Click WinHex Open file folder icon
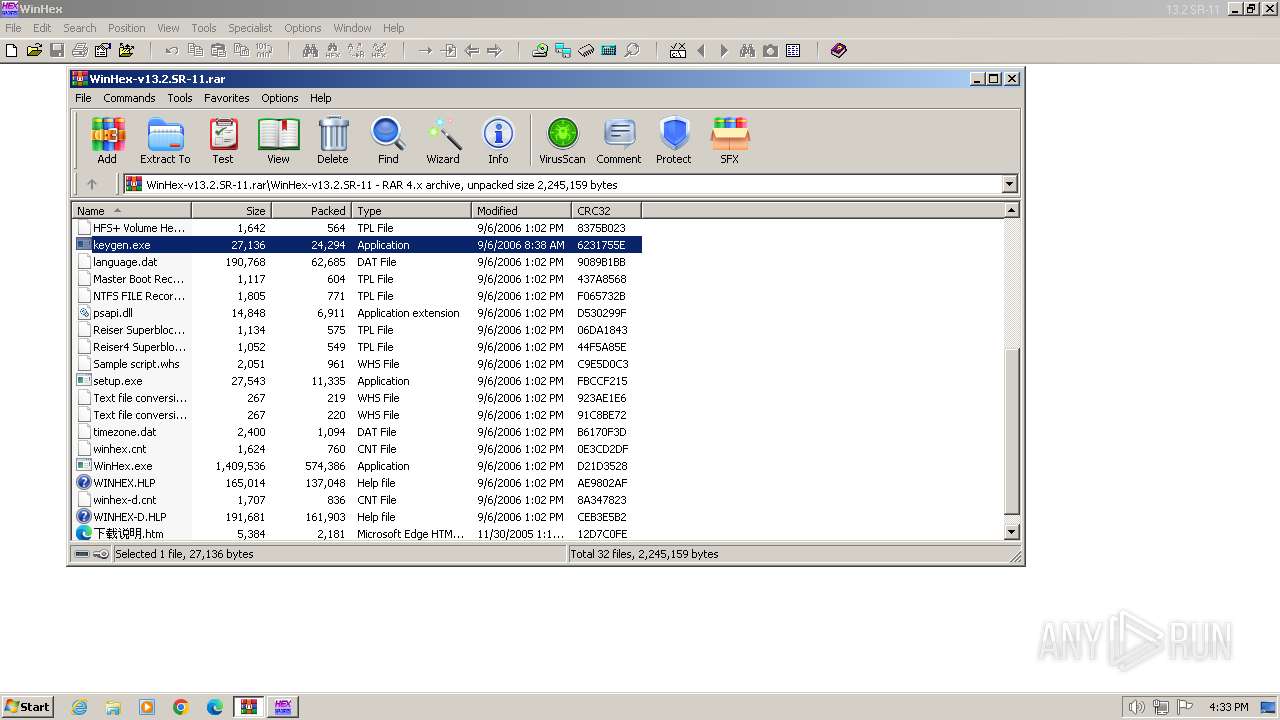 (34, 50)
